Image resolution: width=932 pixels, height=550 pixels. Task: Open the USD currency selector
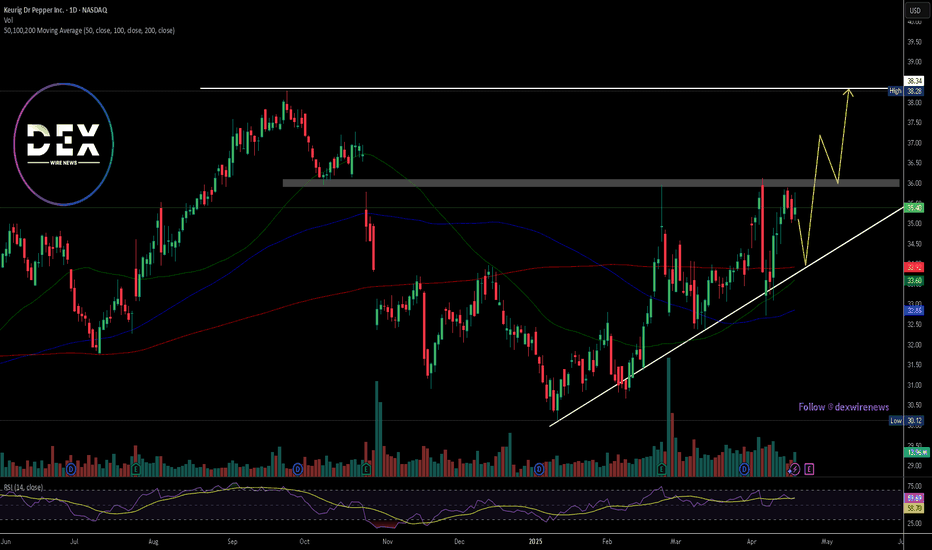[x=915, y=10]
